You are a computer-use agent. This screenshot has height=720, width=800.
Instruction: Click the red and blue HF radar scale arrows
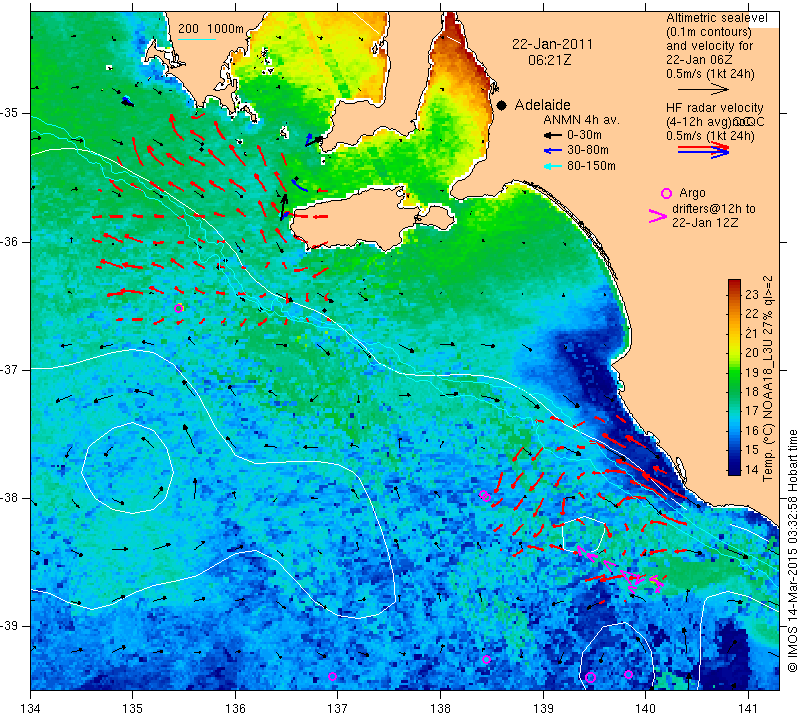[x=704, y=150]
